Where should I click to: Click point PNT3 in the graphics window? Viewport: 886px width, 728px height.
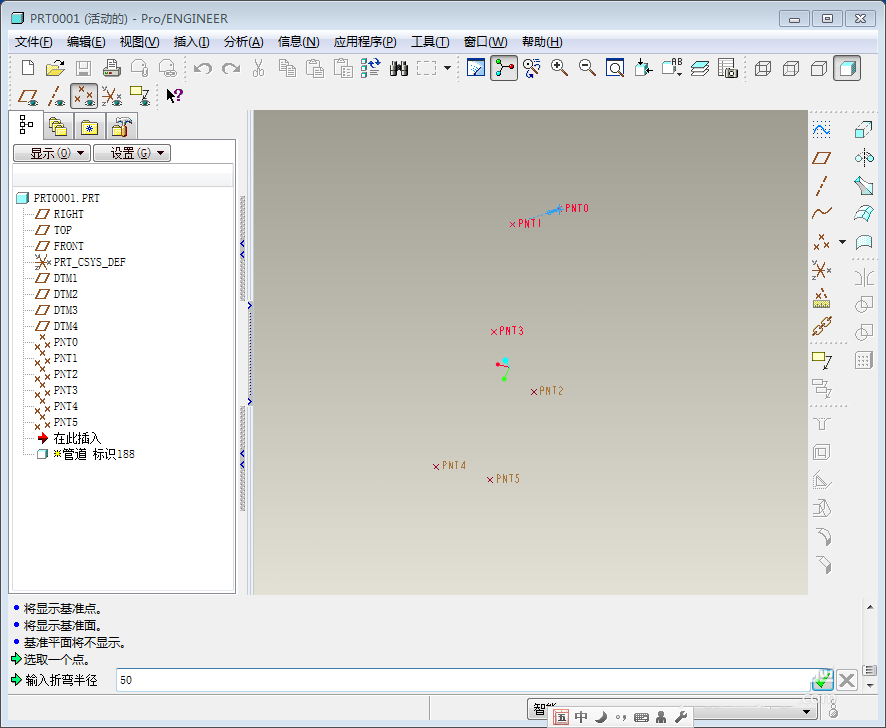click(494, 332)
